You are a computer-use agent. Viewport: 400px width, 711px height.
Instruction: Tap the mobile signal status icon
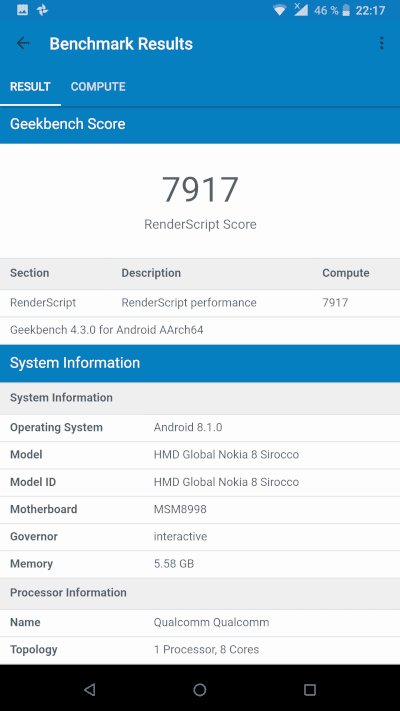300,10
